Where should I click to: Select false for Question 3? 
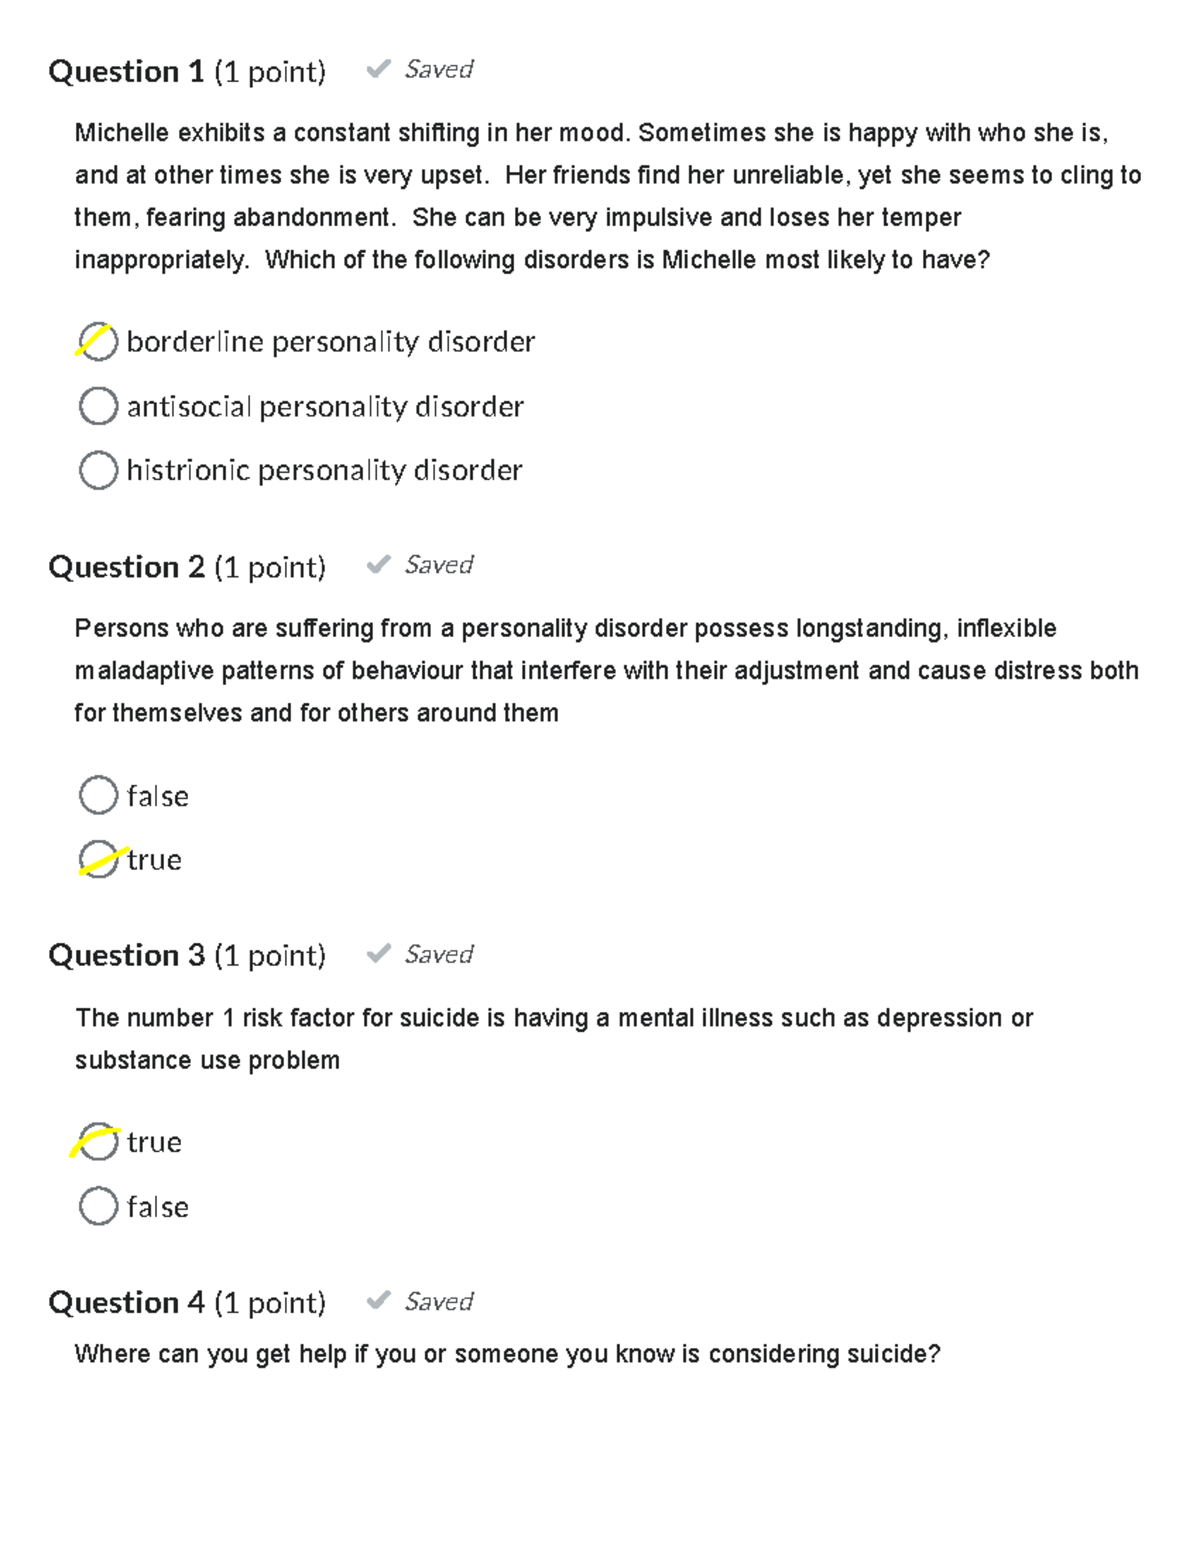[98, 1206]
